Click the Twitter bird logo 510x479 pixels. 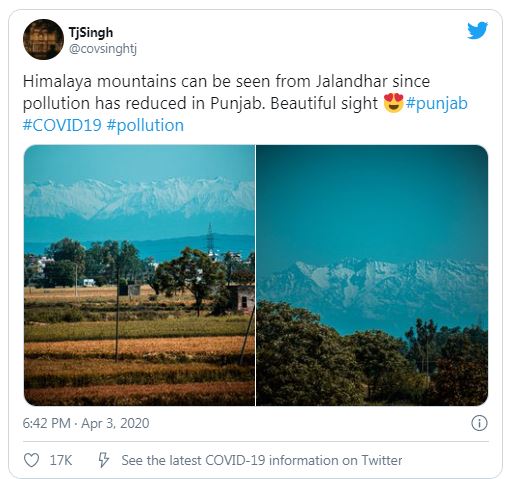(477, 30)
